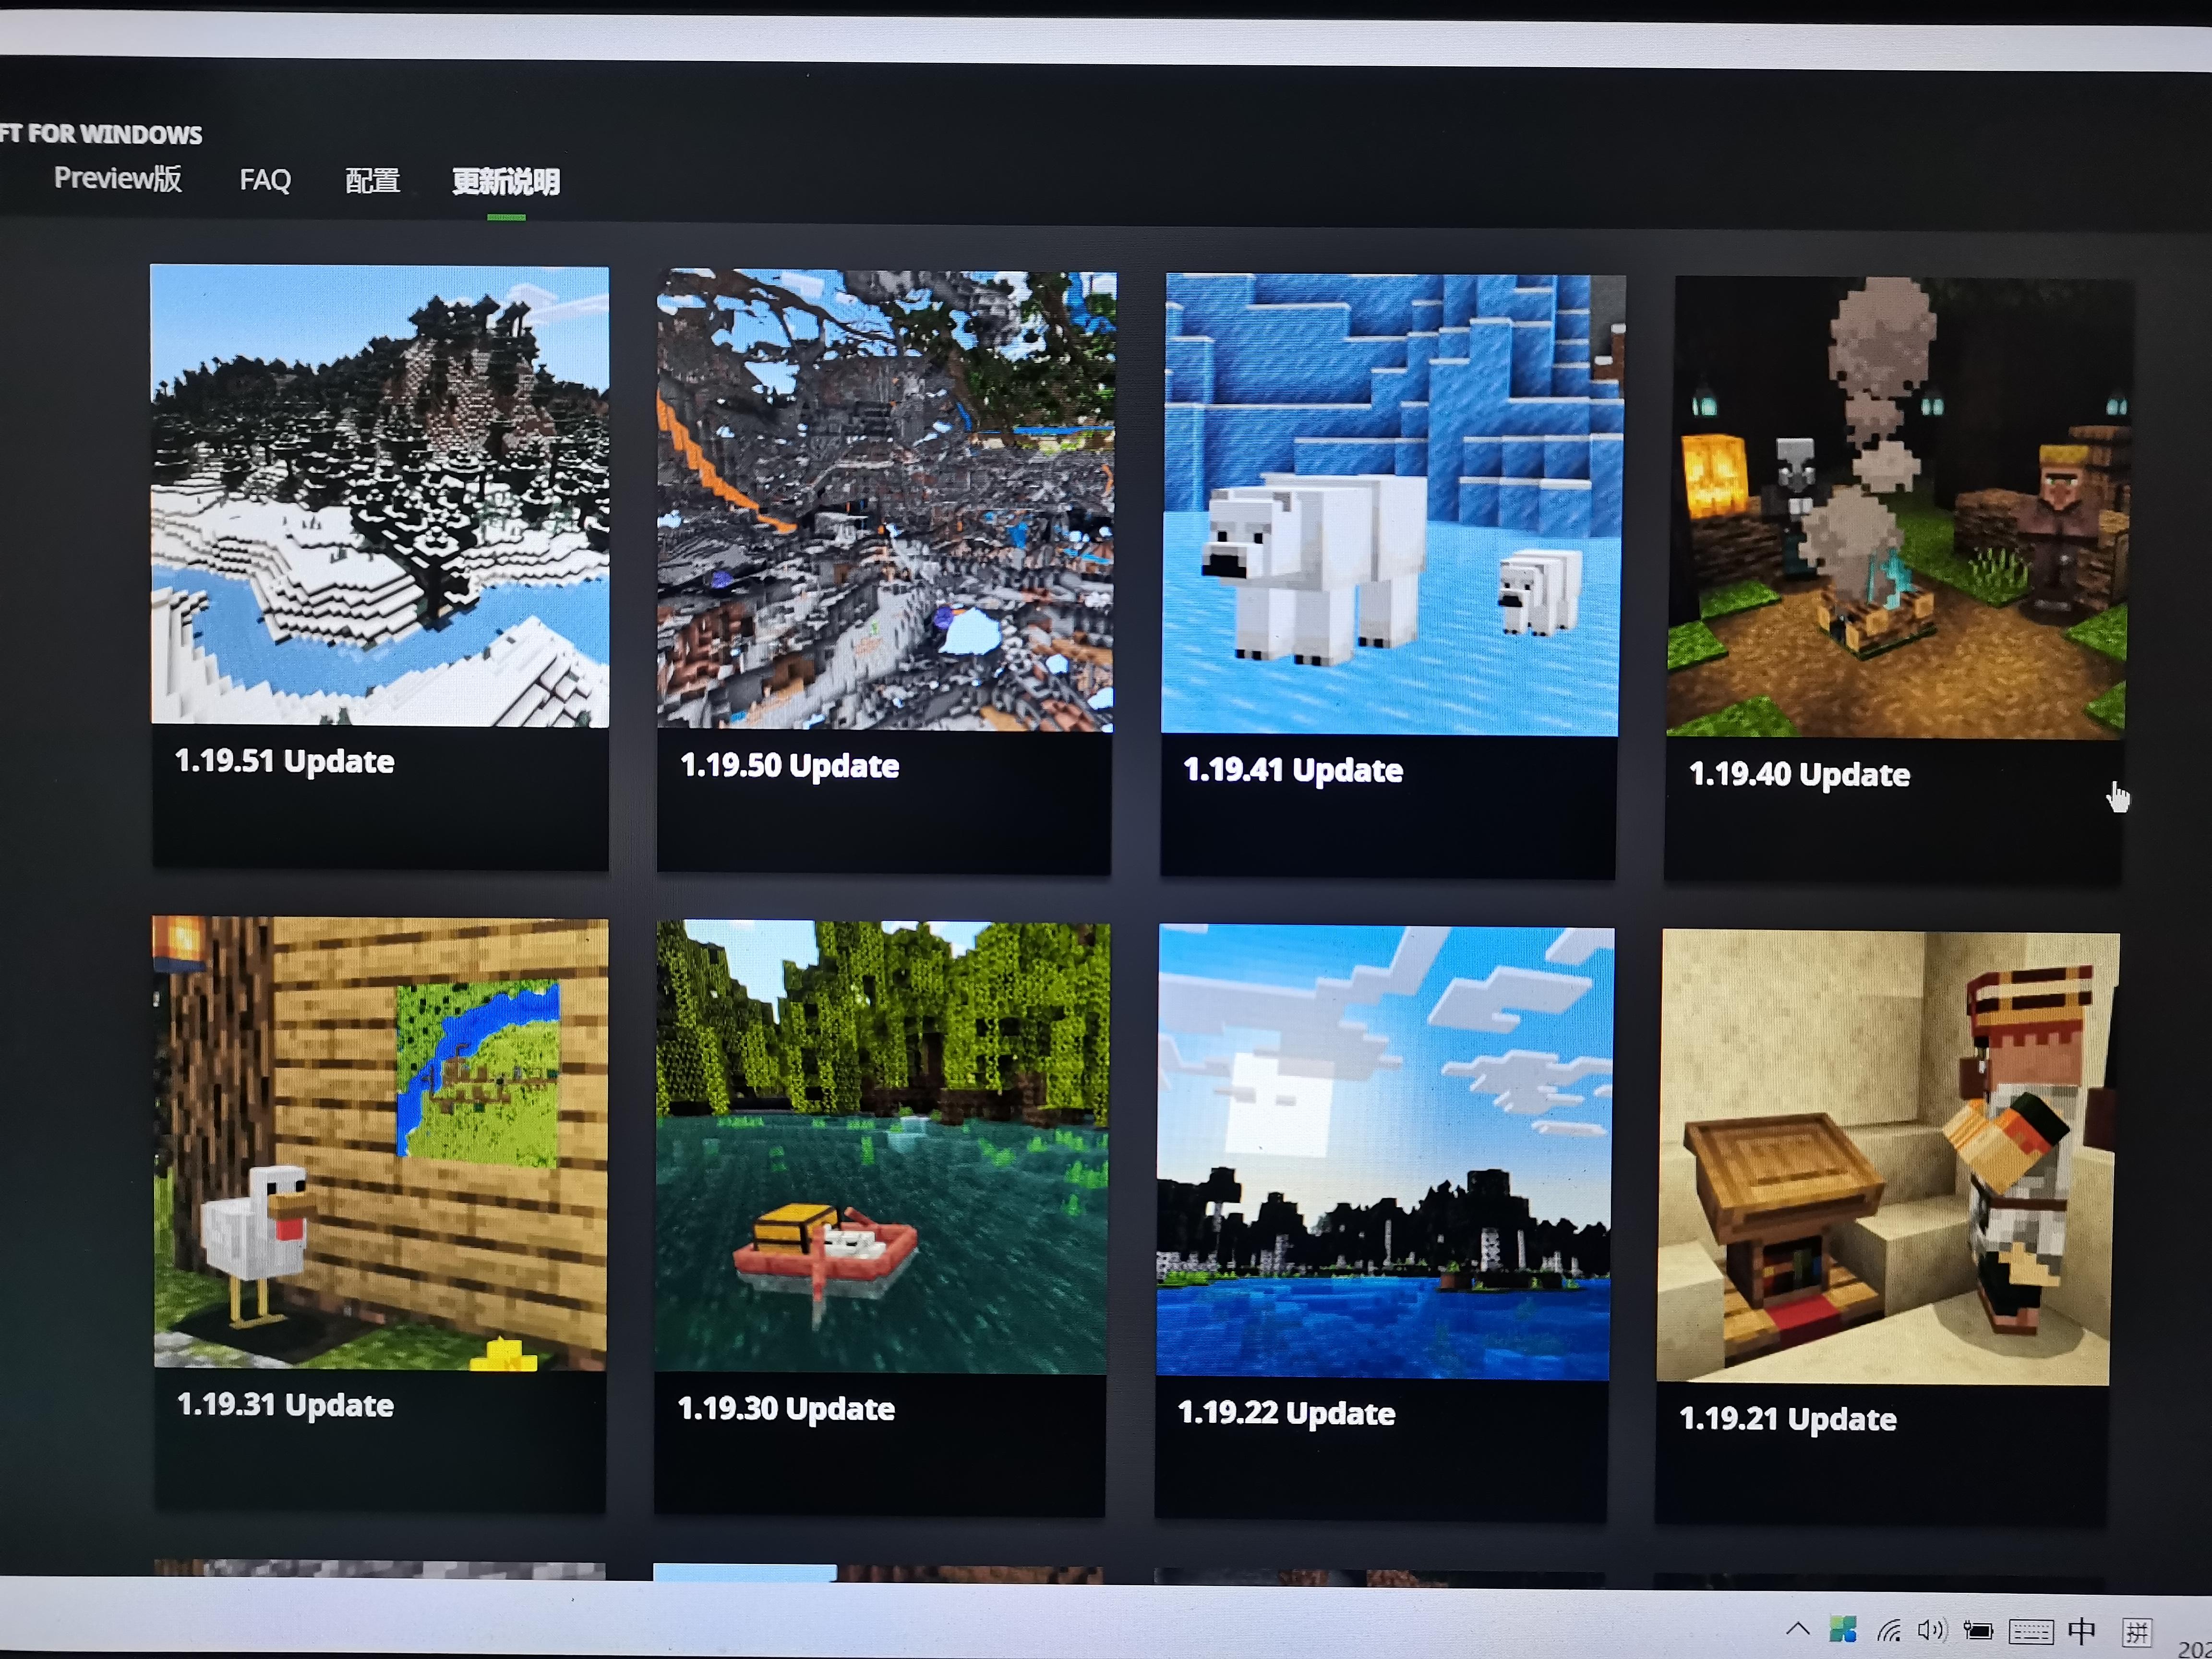The image size is (2212, 1659).
Task: Click the 1.19.30 Update title link
Action: click(786, 1409)
